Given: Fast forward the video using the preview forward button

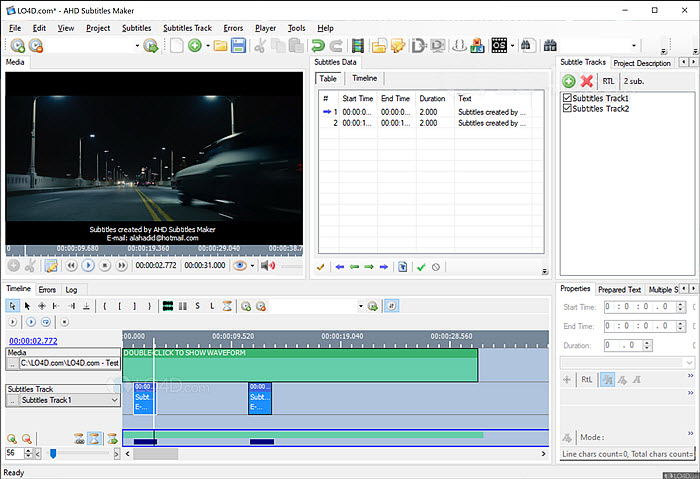Looking at the screenshot, I should (121, 266).
